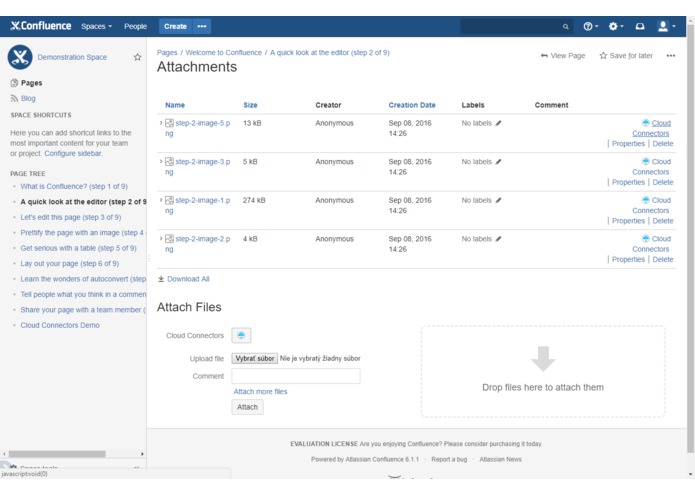This screenshot has height=494, width=695.
Task: Open the Help menu icon
Action: 590,27
